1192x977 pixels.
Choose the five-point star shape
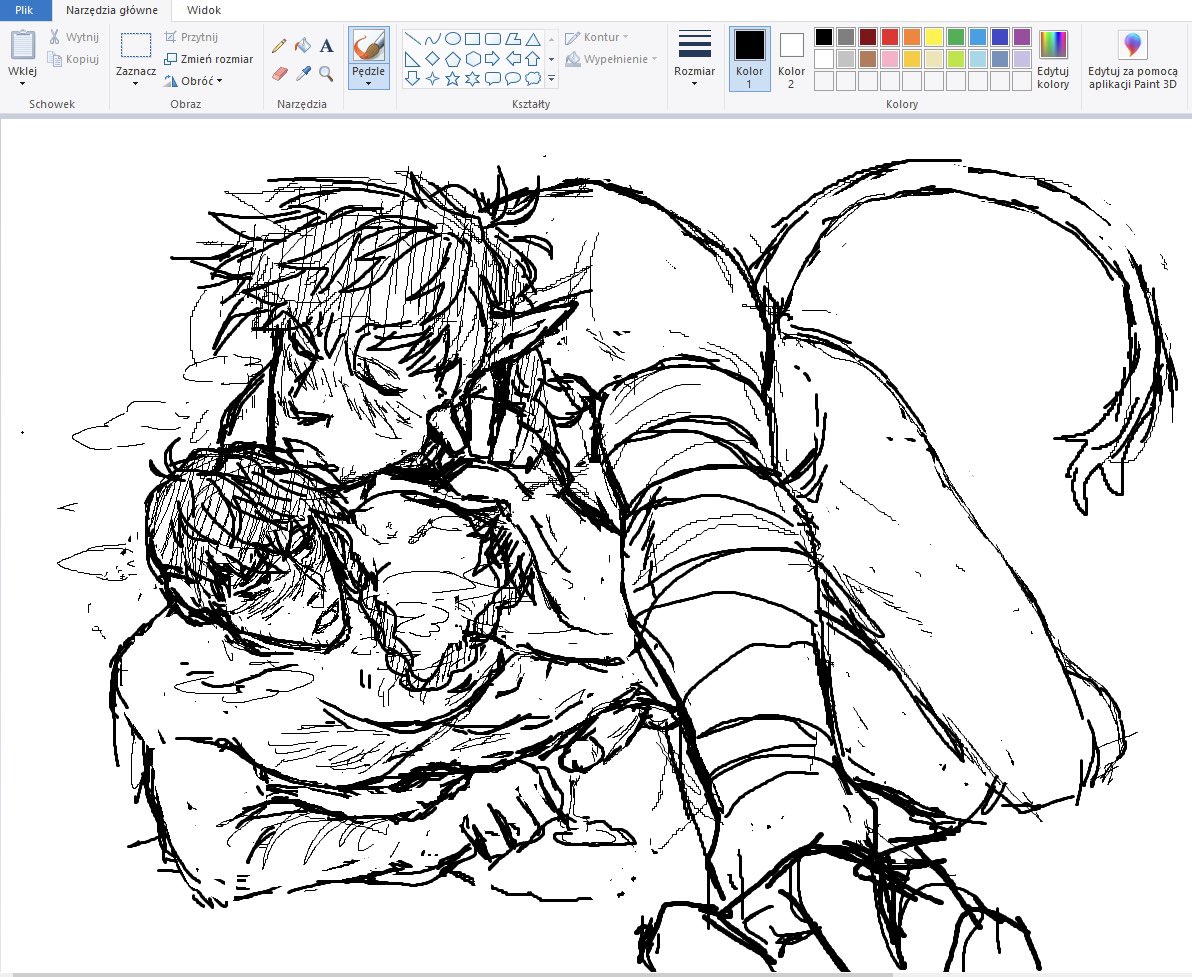[452, 78]
